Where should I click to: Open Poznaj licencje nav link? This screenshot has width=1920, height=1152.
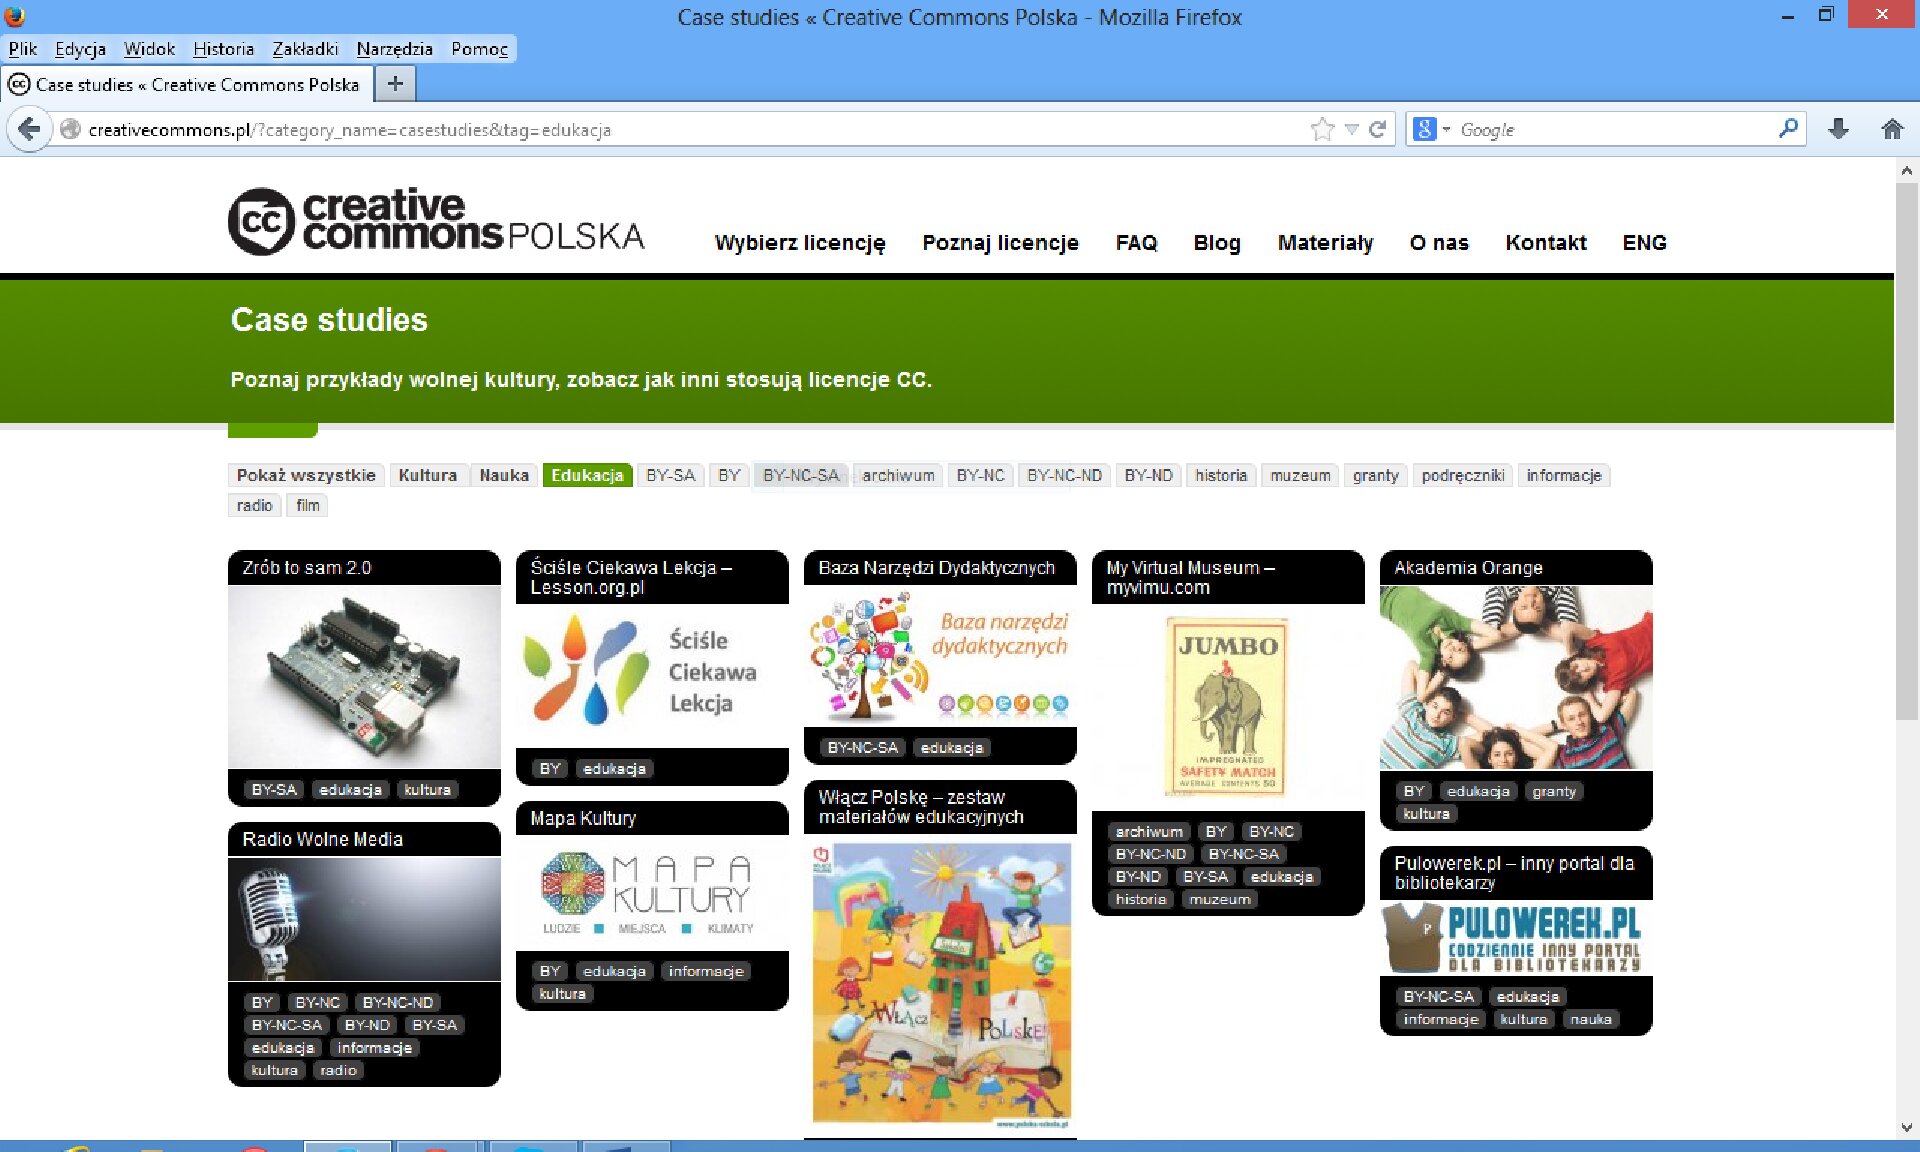pyautogui.click(x=1000, y=243)
